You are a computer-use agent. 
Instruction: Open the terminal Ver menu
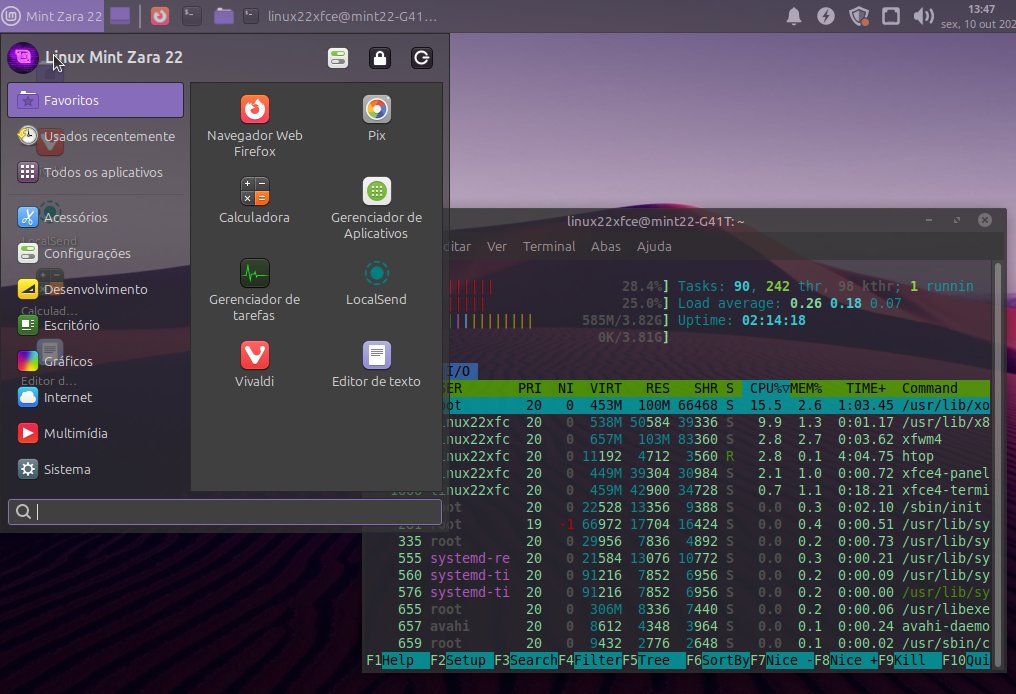497,246
